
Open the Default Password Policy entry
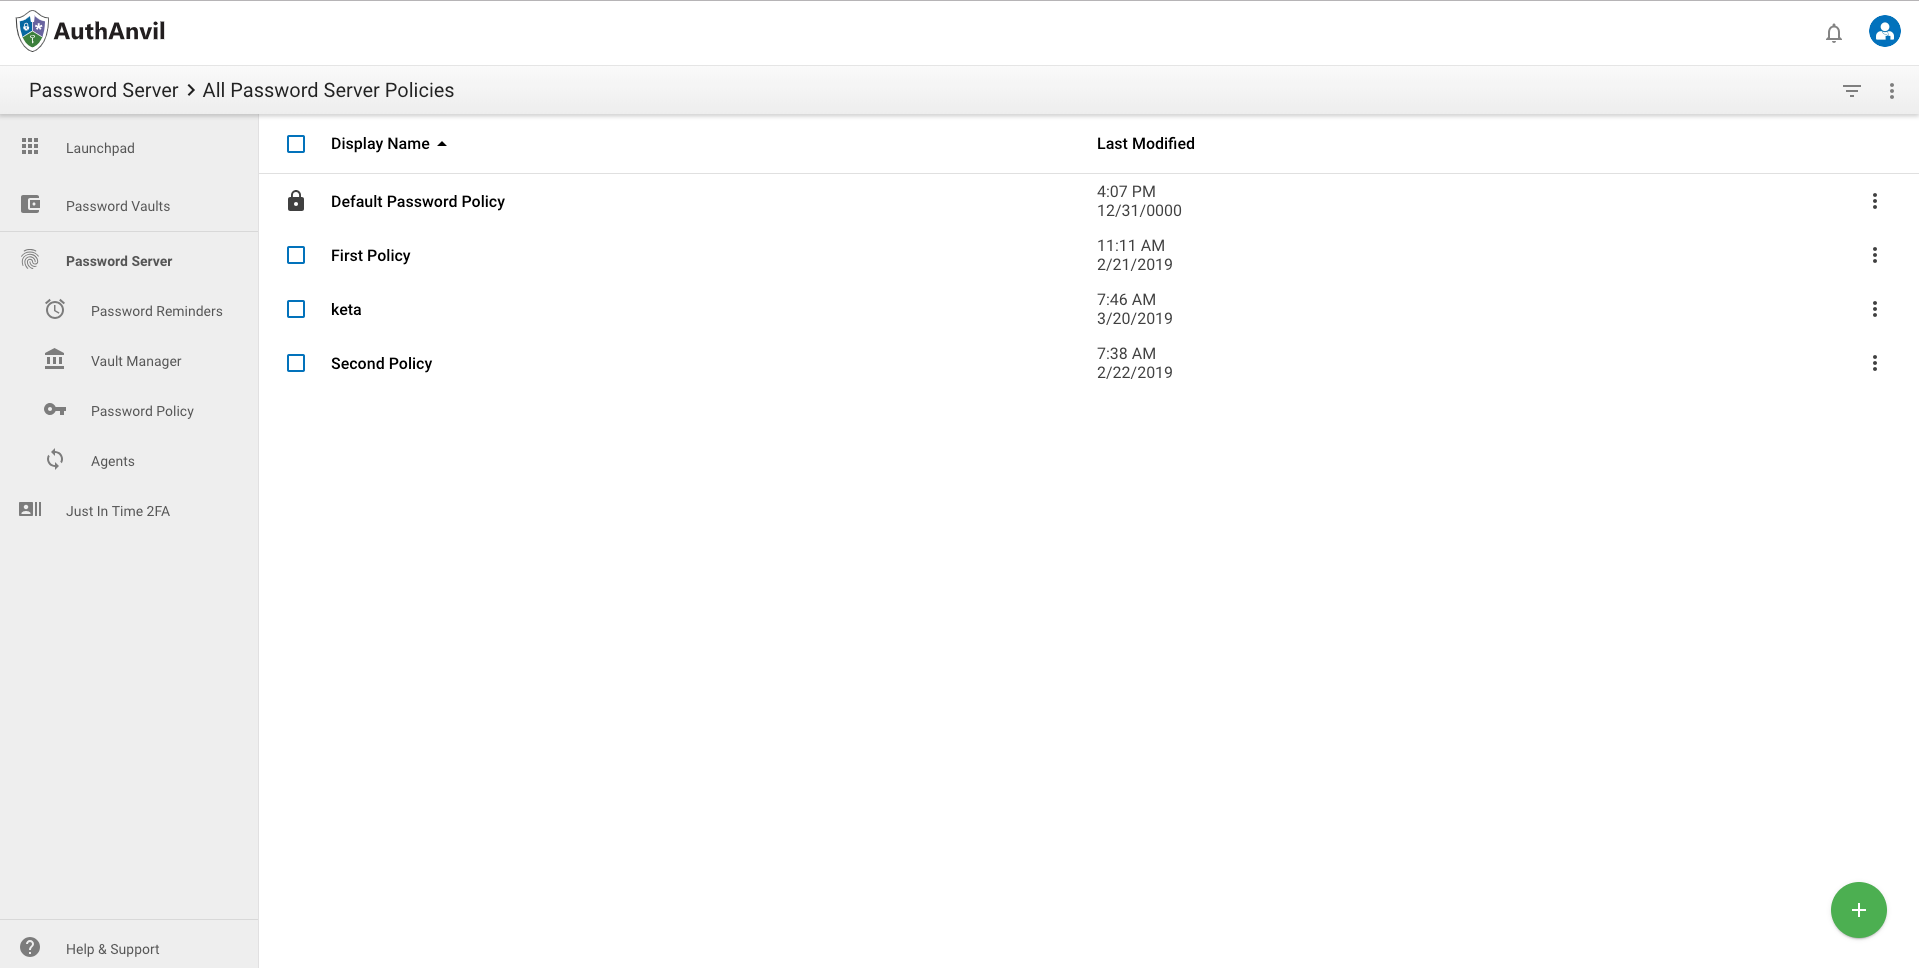coord(418,201)
